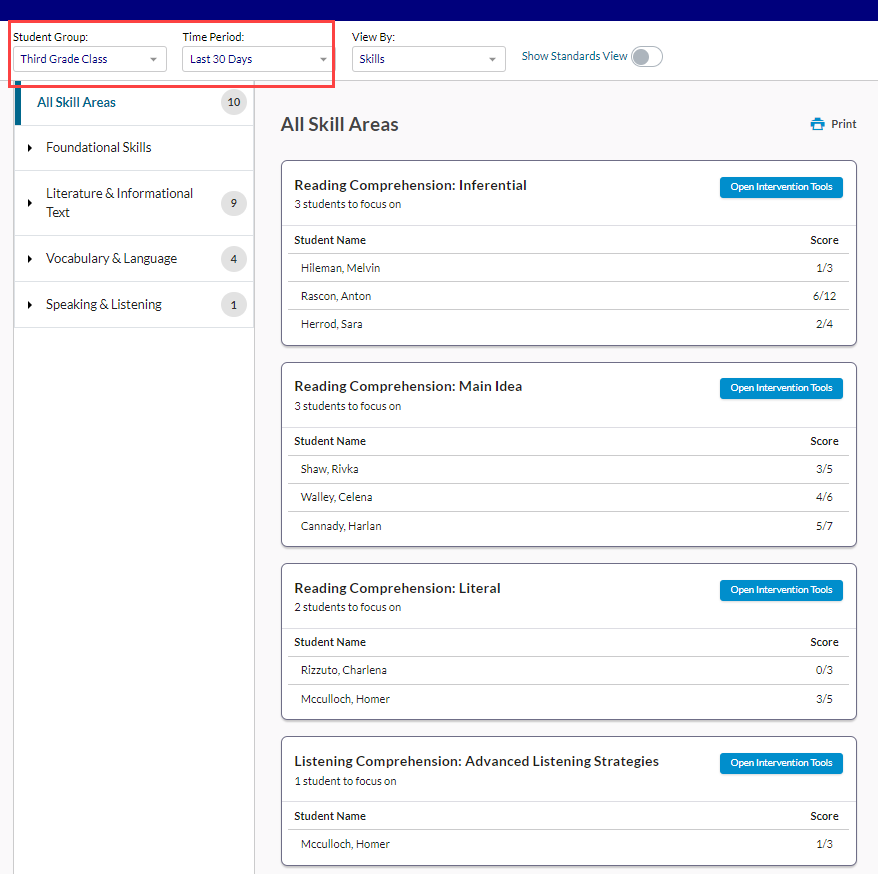Viewport: 878px width, 874px height.
Task: Open the Time Period dropdown
Action: pyautogui.click(x=258, y=59)
